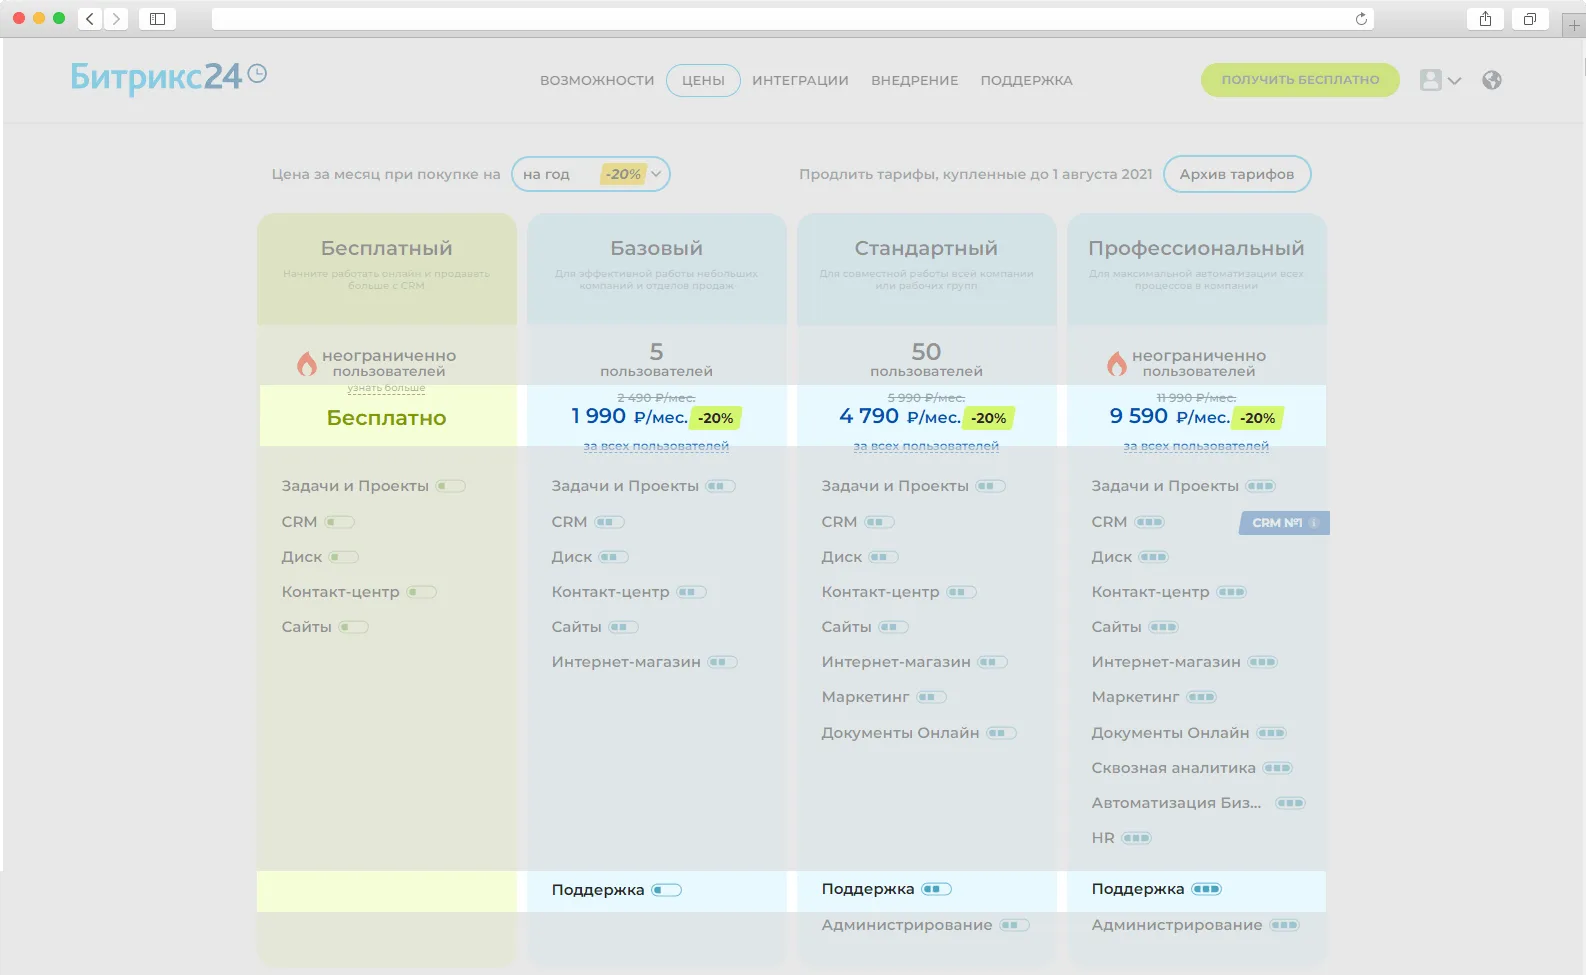Screen dimensions: 1586x975
Task: Click the CRM №1 badge info icon
Action: [1313, 523]
